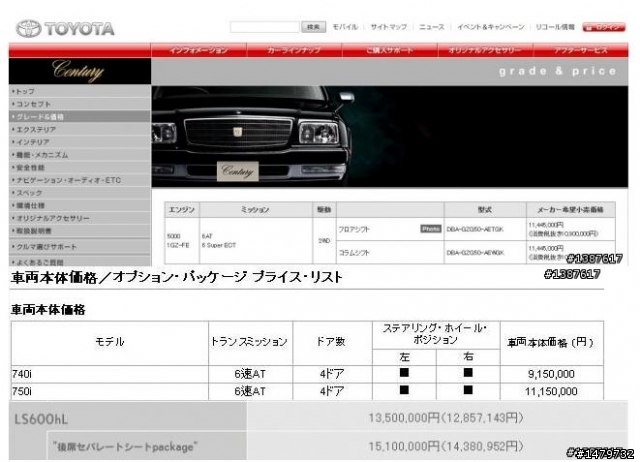Click the LS600hL model label
The width and height of the screenshot is (640, 462).
pyautogui.click(x=41, y=419)
